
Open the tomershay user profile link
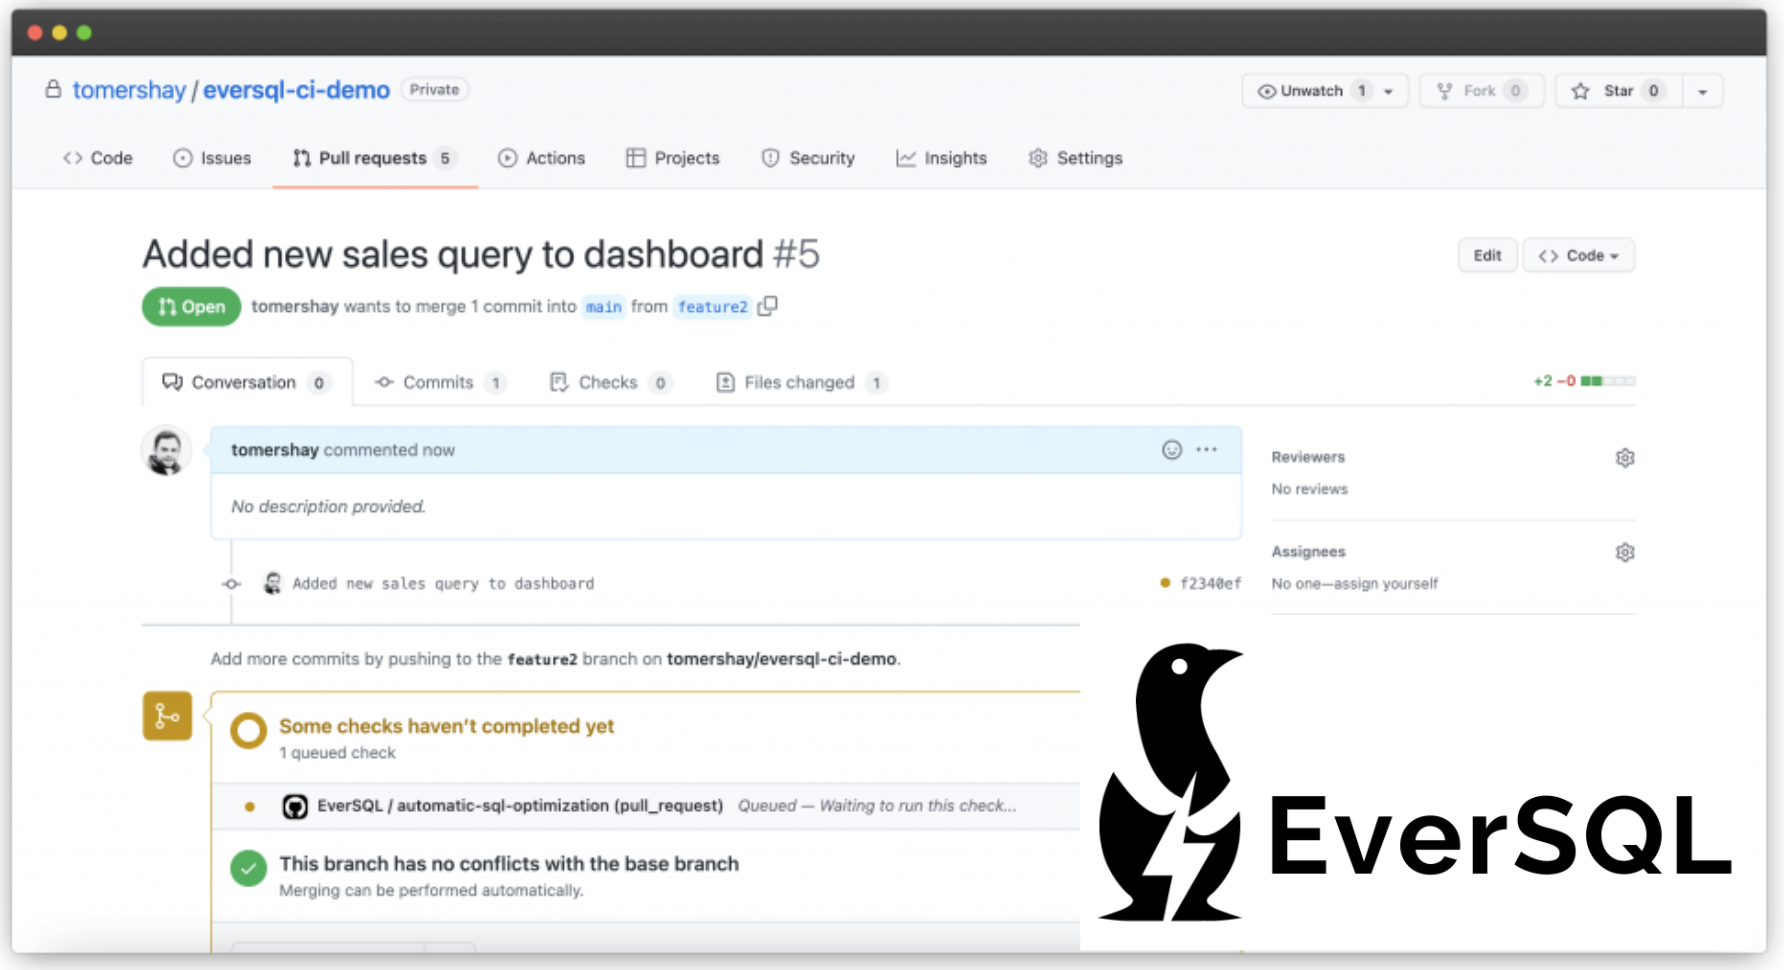tap(129, 90)
